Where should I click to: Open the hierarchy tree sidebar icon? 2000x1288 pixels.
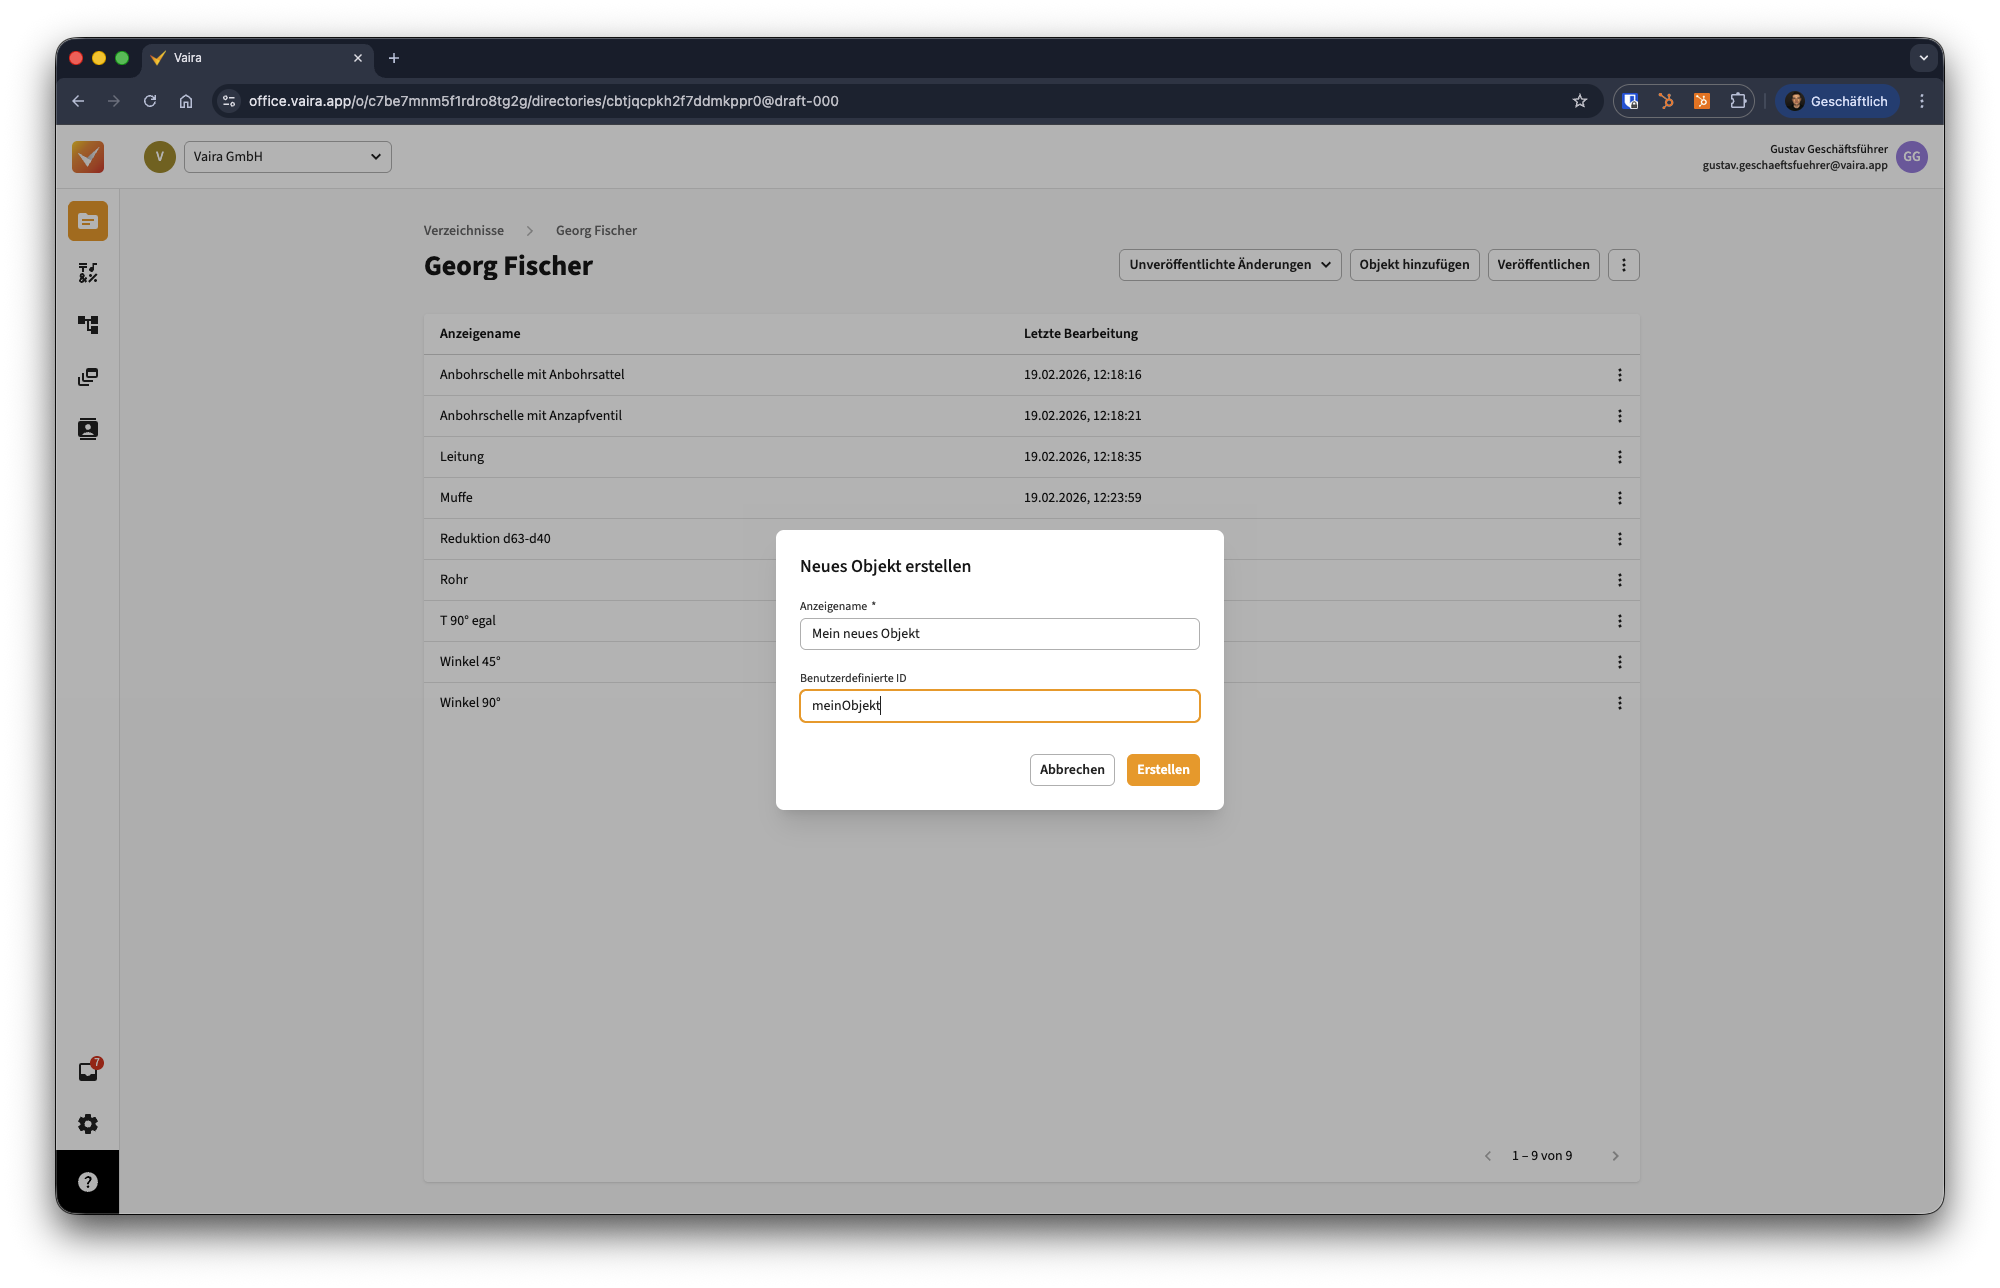click(x=88, y=325)
